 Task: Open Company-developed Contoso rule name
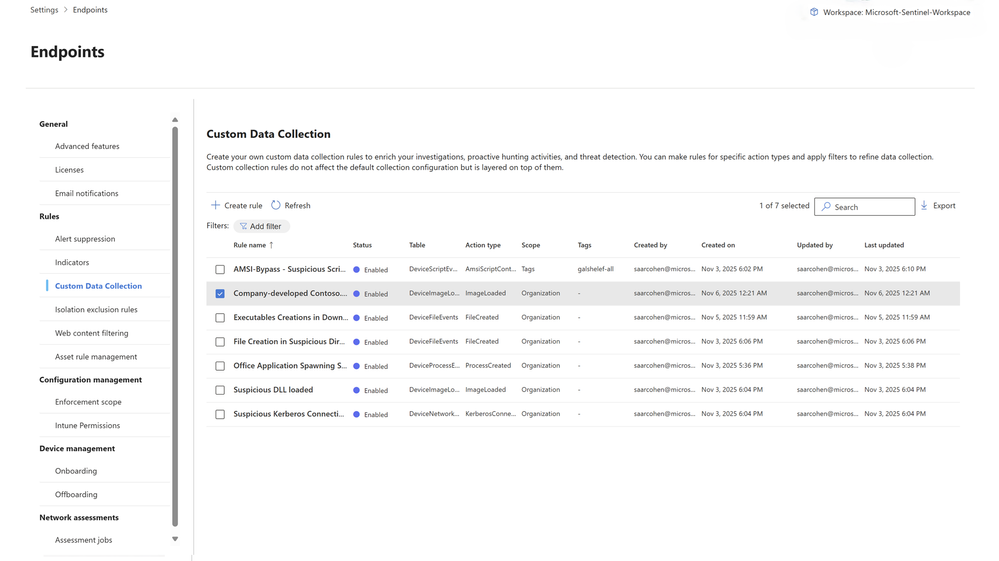[291, 294]
